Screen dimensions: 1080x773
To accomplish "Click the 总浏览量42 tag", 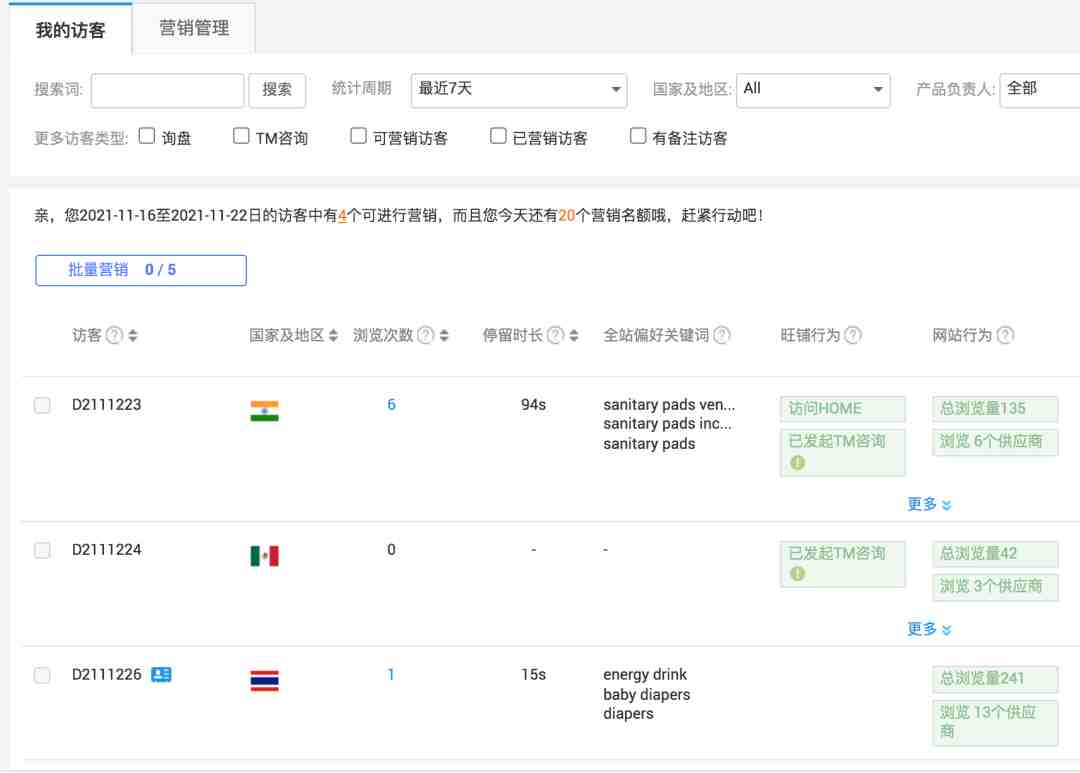I will [995, 554].
